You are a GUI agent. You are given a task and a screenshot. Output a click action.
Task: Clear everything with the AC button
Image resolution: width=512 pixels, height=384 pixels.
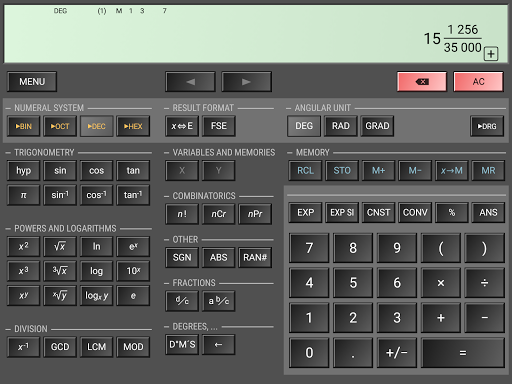click(x=478, y=81)
